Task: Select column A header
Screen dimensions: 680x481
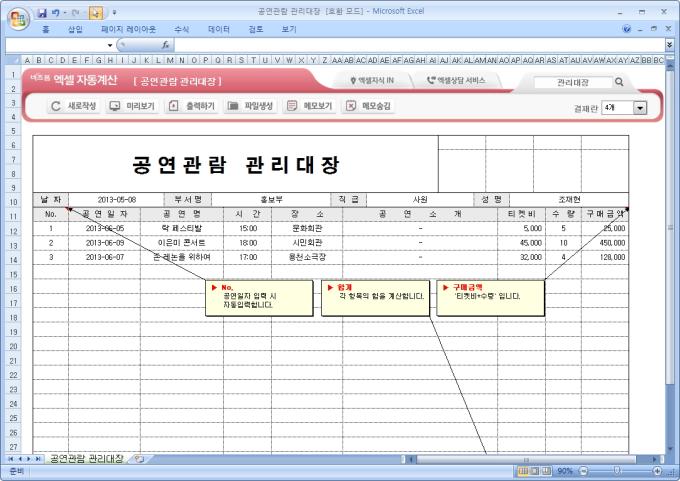Action: (x=27, y=60)
